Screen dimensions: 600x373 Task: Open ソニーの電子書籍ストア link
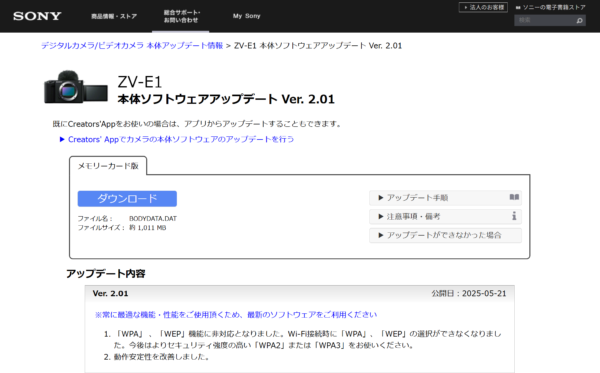point(554,7)
